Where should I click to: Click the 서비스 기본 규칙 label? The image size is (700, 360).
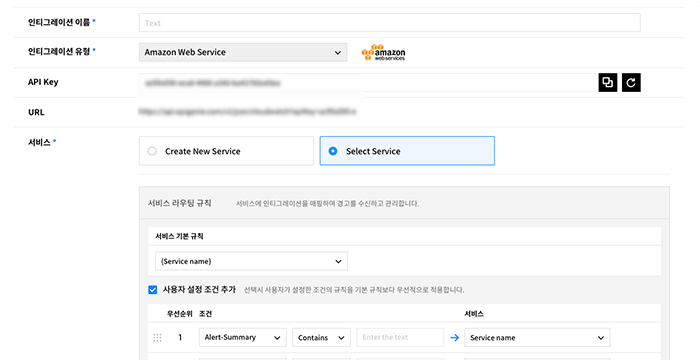pos(179,236)
